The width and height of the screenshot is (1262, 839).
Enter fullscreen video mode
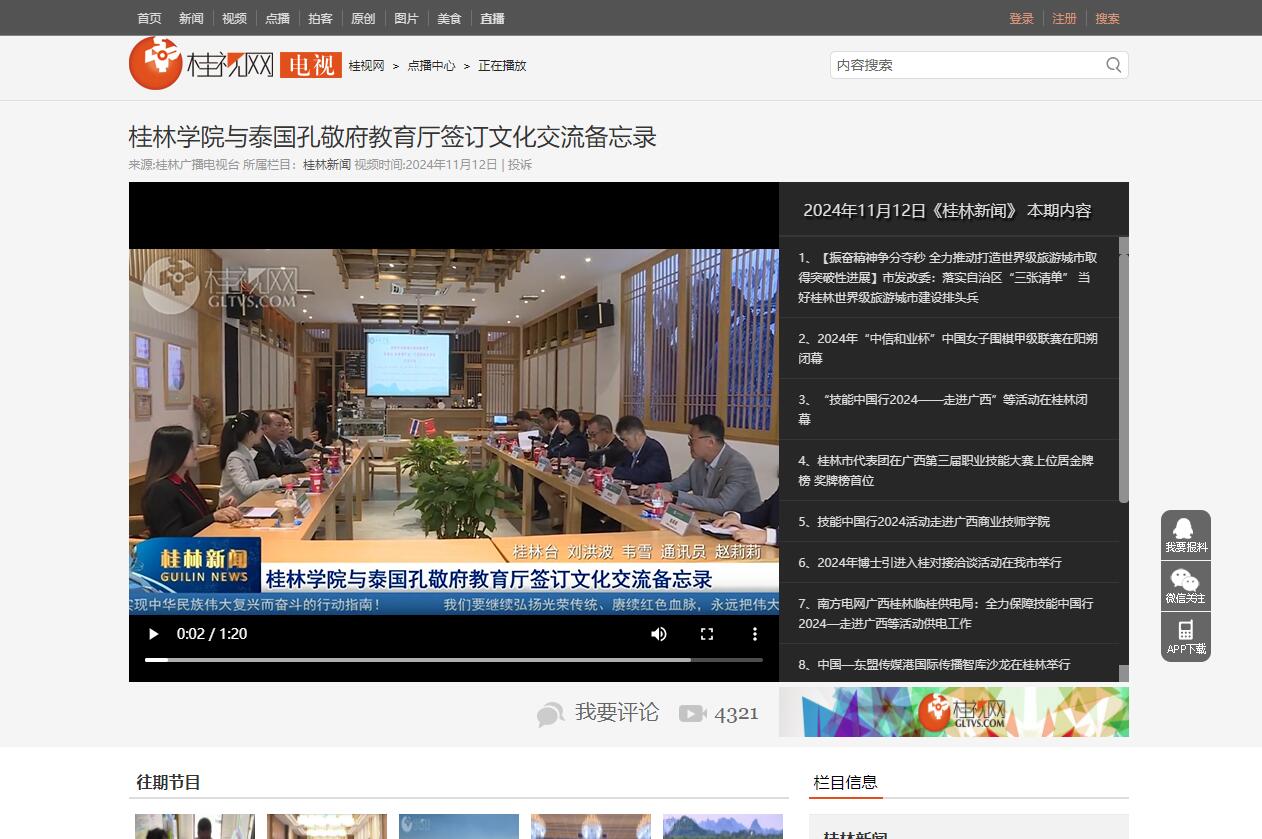(707, 634)
